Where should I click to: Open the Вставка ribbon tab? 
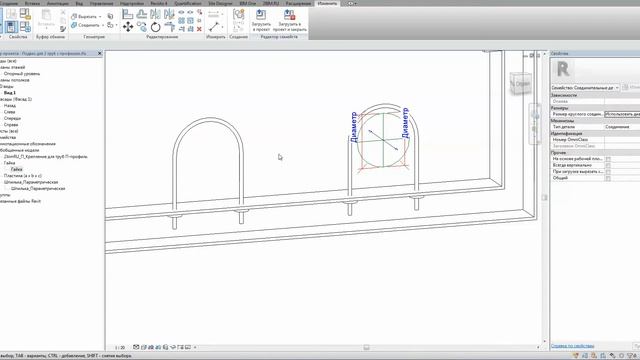[33, 3]
